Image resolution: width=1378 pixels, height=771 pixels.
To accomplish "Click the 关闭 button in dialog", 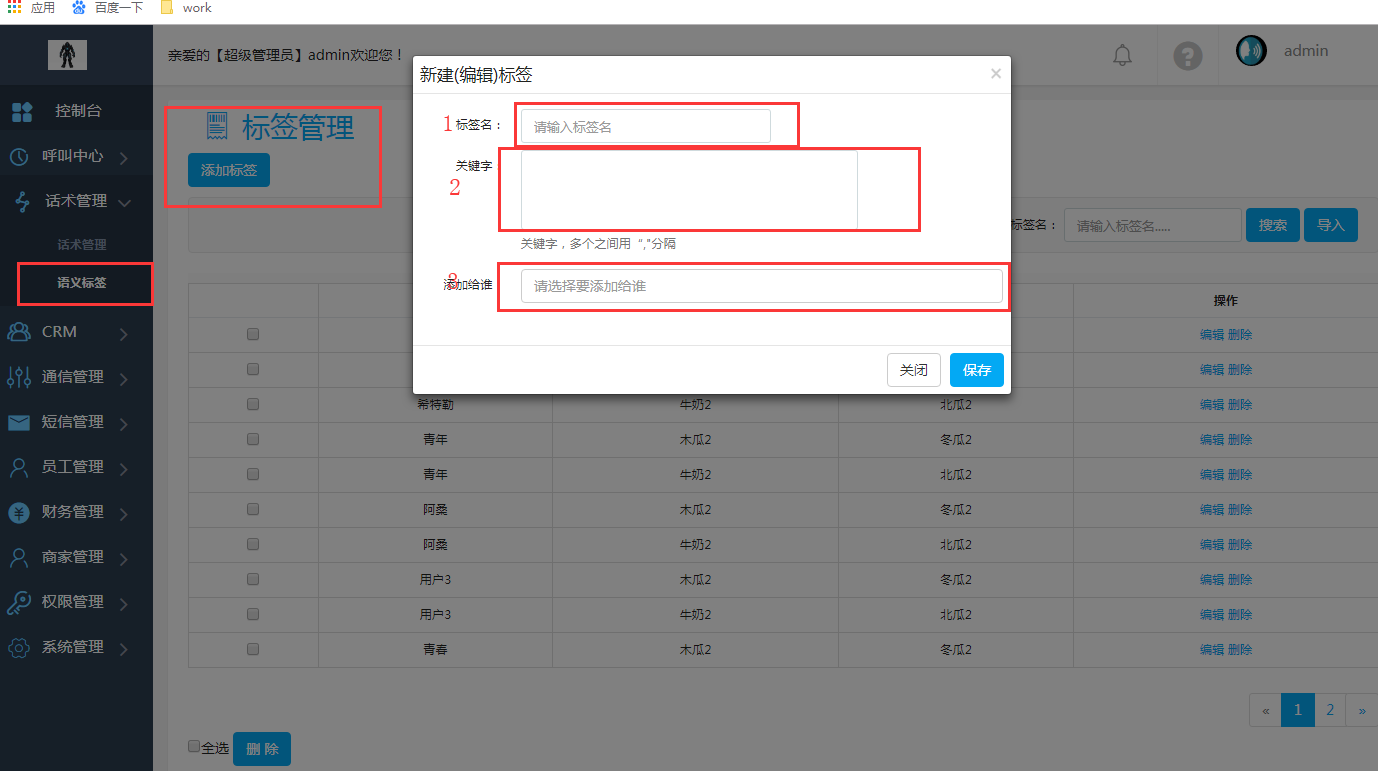I will point(913,370).
